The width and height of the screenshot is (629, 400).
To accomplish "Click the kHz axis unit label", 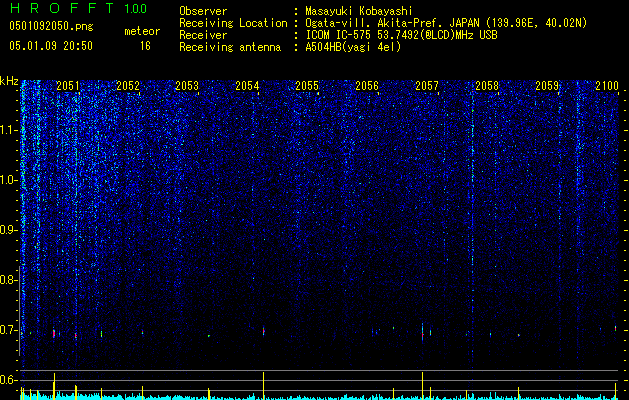I will tap(9, 81).
